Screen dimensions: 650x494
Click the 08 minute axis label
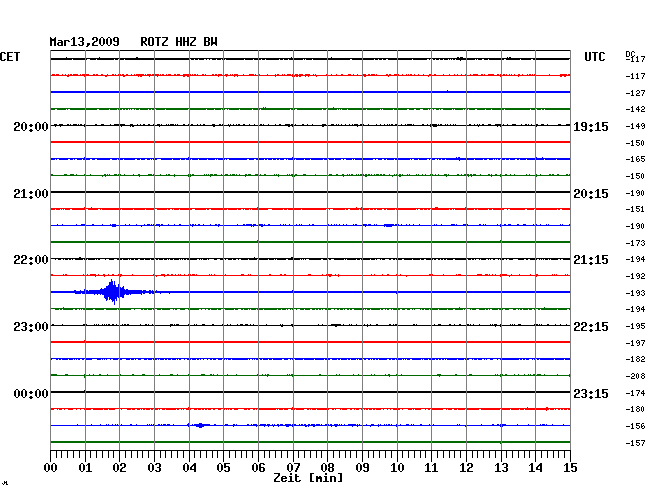327,467
